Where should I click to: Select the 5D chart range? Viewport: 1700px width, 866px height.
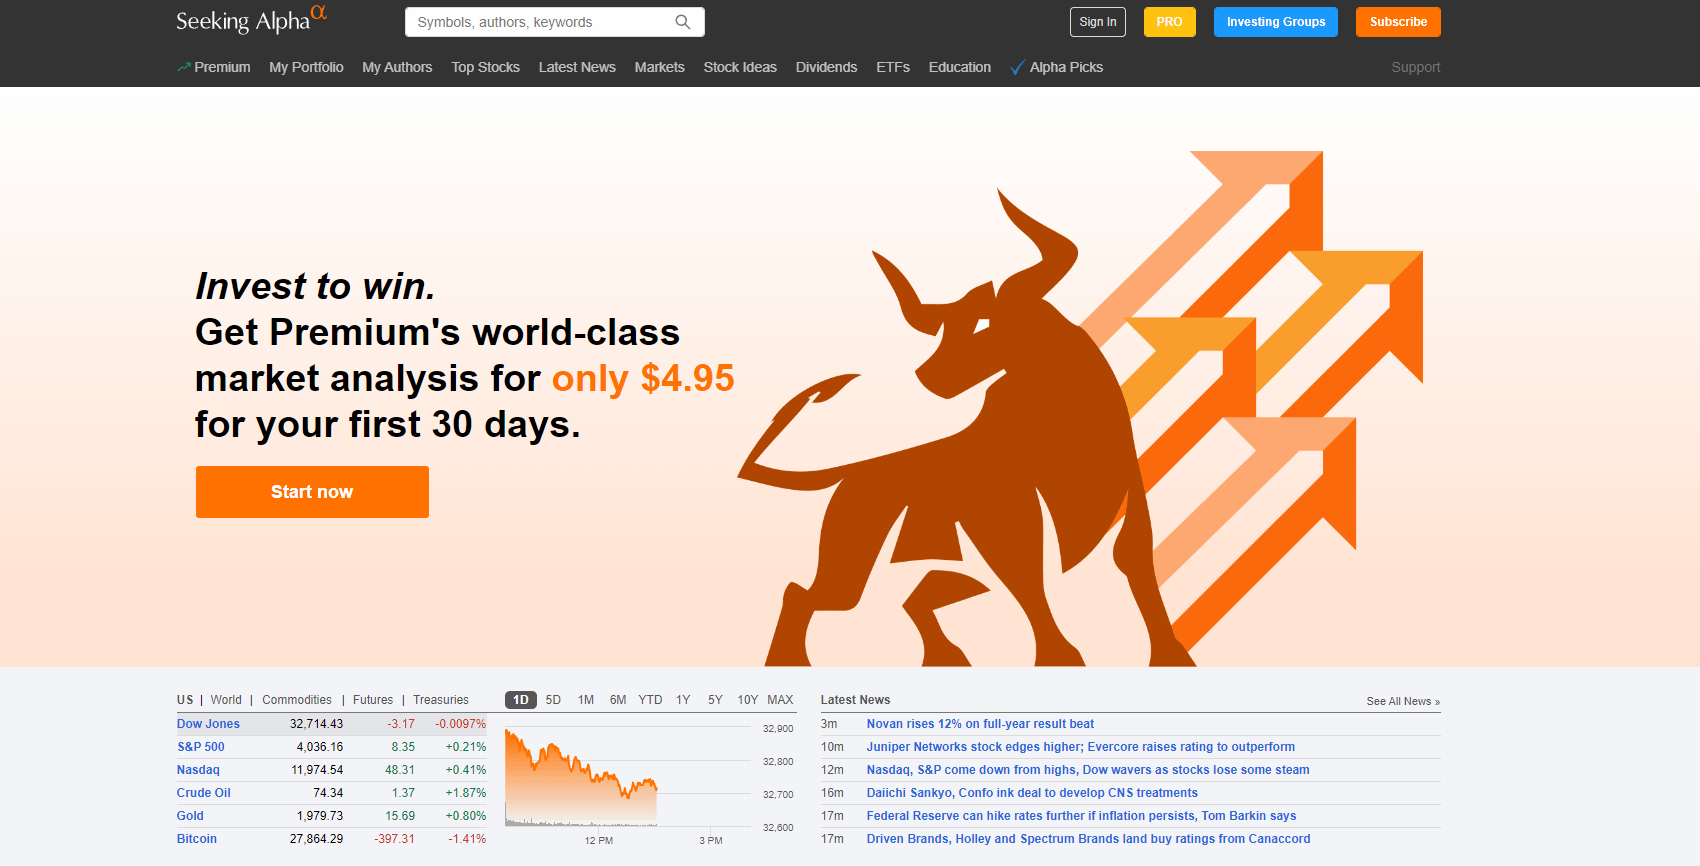click(x=553, y=700)
